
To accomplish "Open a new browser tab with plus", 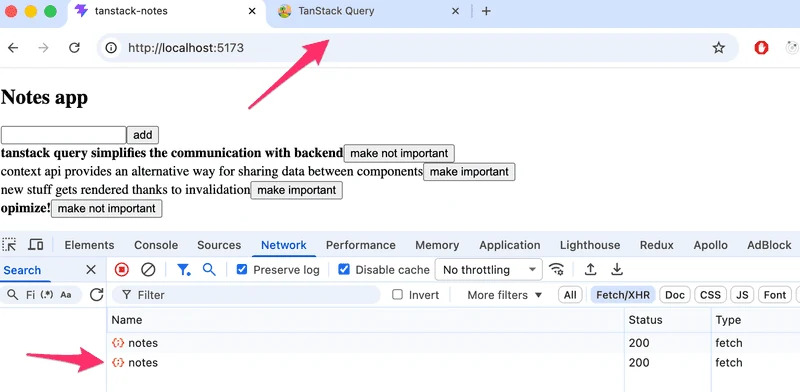I will point(486,11).
